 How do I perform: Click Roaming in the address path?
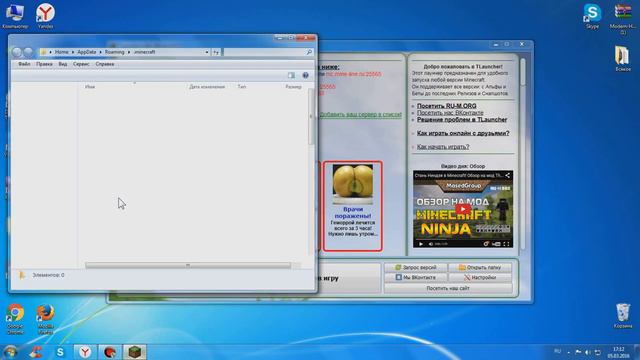(x=114, y=52)
